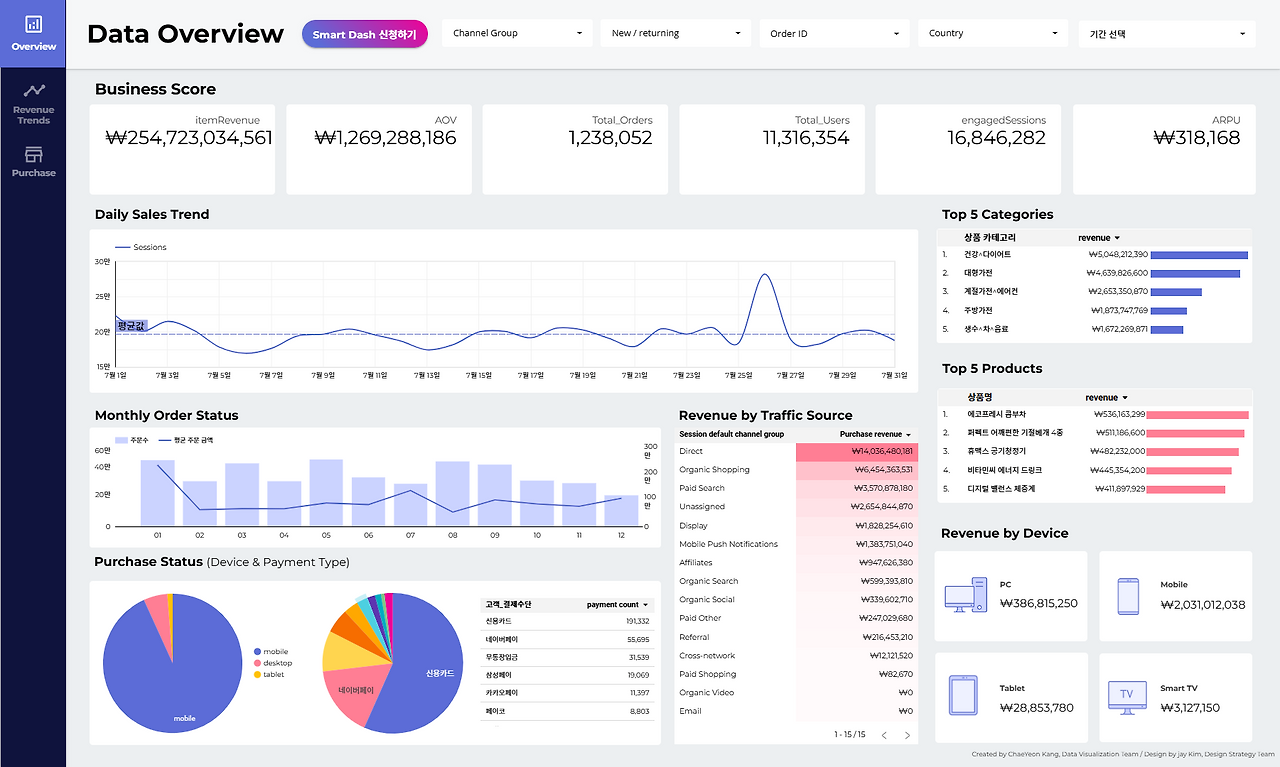Go to next page arrow in traffic table

coord(907,735)
